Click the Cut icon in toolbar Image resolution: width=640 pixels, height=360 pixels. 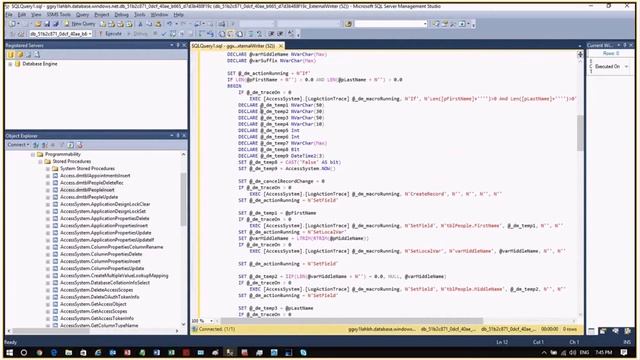(140, 24)
